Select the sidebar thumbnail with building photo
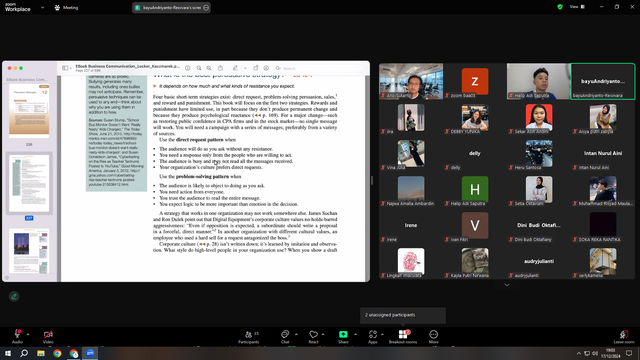 (29, 251)
